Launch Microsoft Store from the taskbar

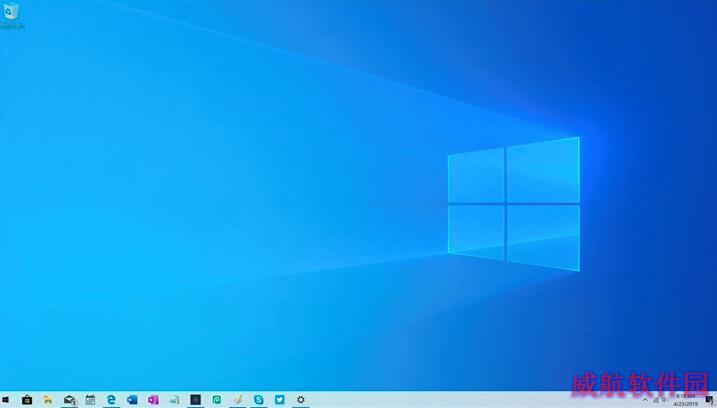[x=27, y=400]
